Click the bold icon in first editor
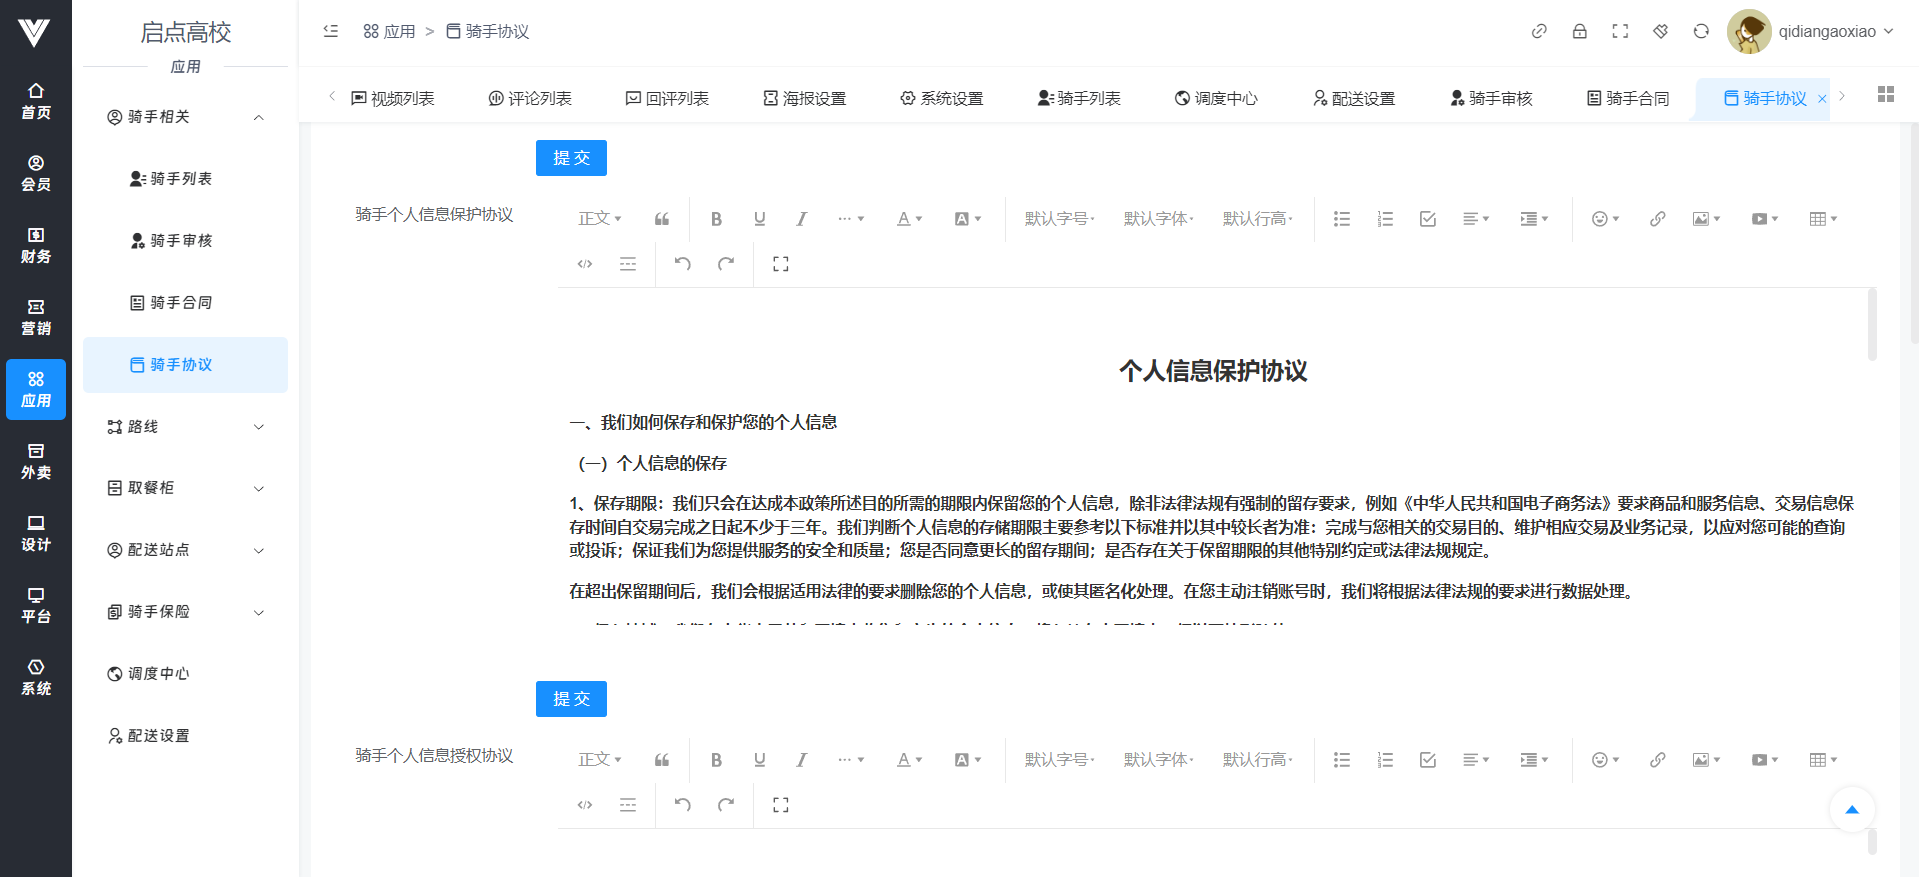Image resolution: width=1919 pixels, height=877 pixels. [716, 219]
